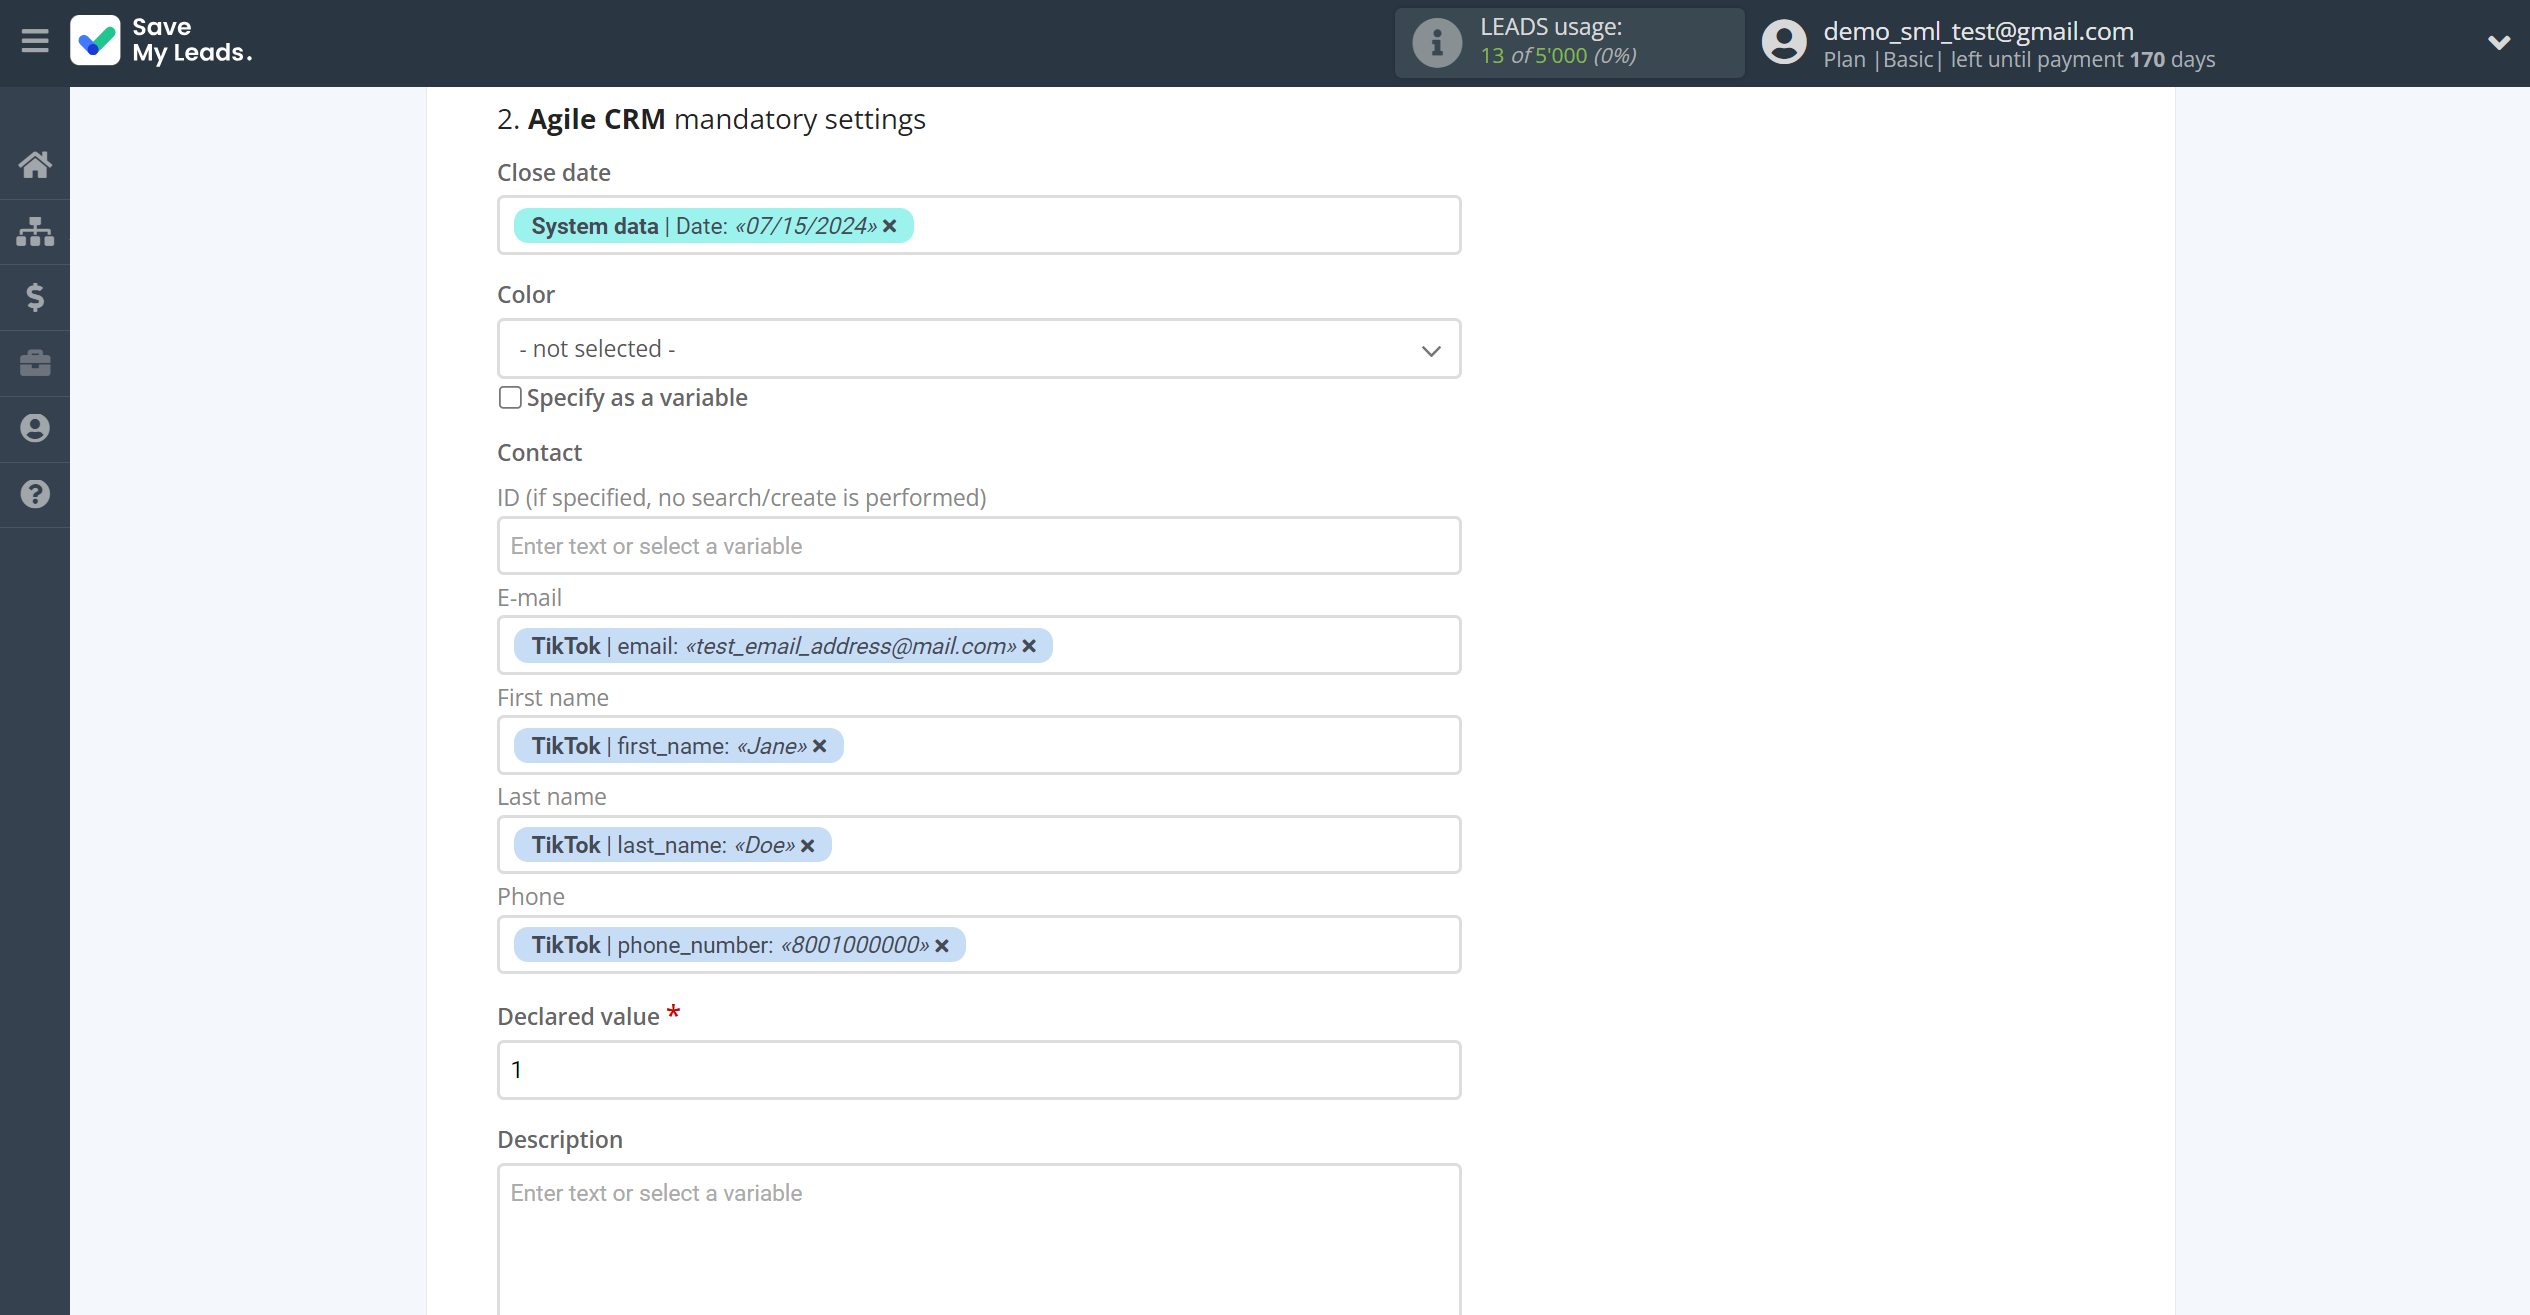Remove the System data Date tag
This screenshot has width=2530, height=1315.
coord(890,226)
